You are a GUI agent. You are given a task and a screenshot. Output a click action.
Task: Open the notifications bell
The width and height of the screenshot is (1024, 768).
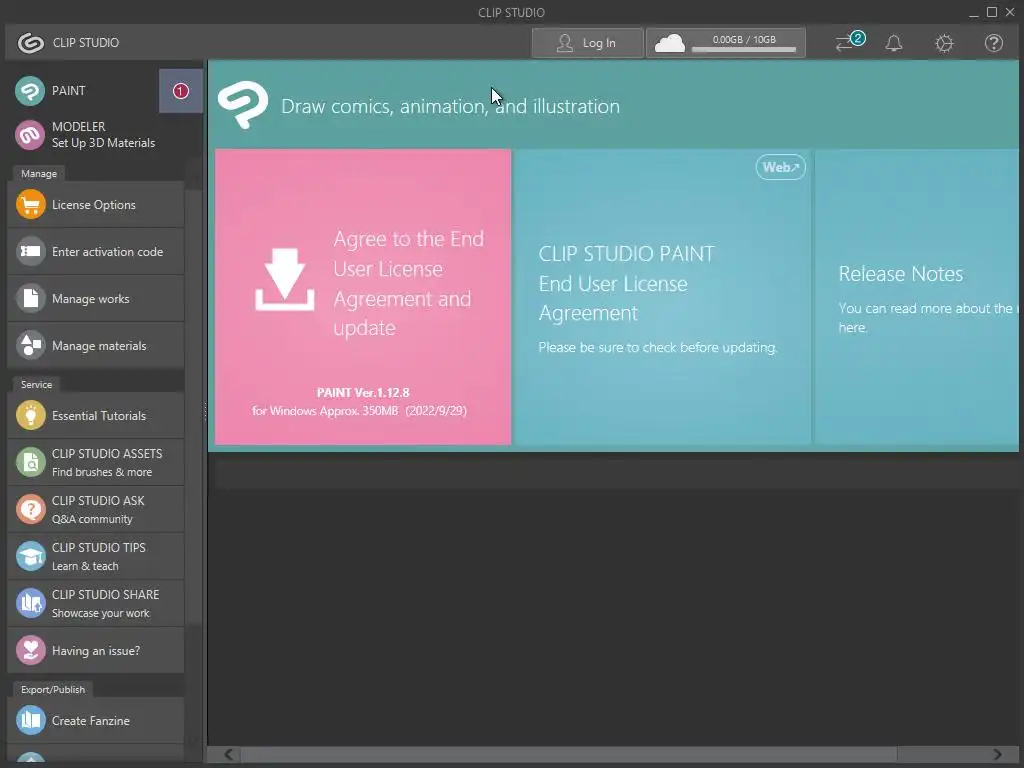coord(893,43)
